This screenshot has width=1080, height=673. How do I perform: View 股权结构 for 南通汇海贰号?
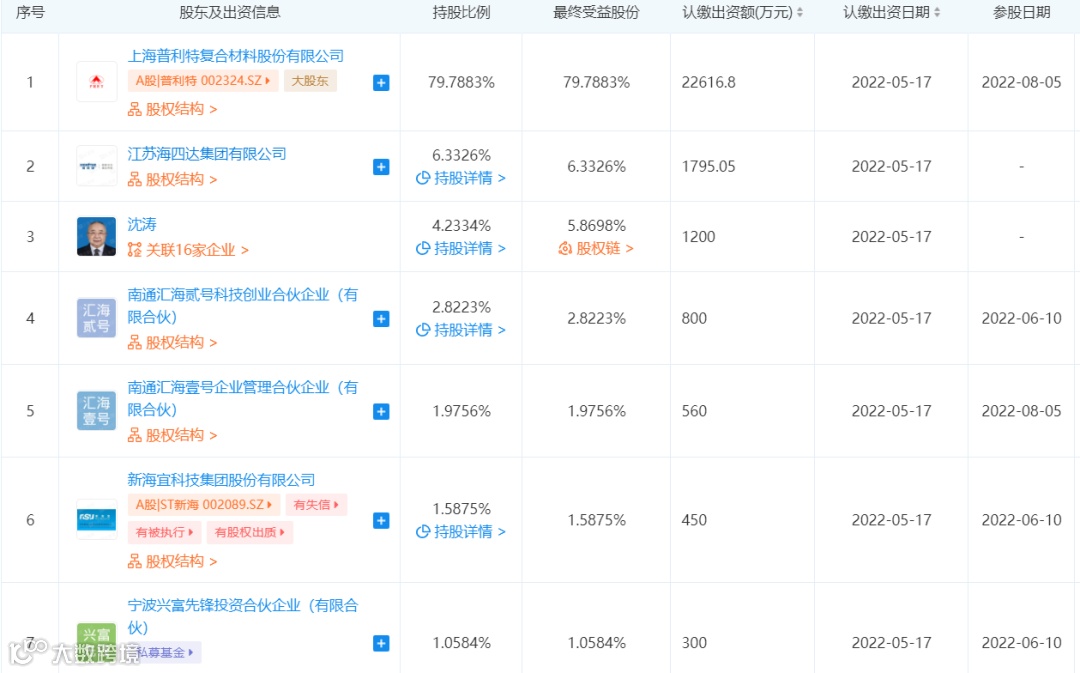click(x=172, y=342)
